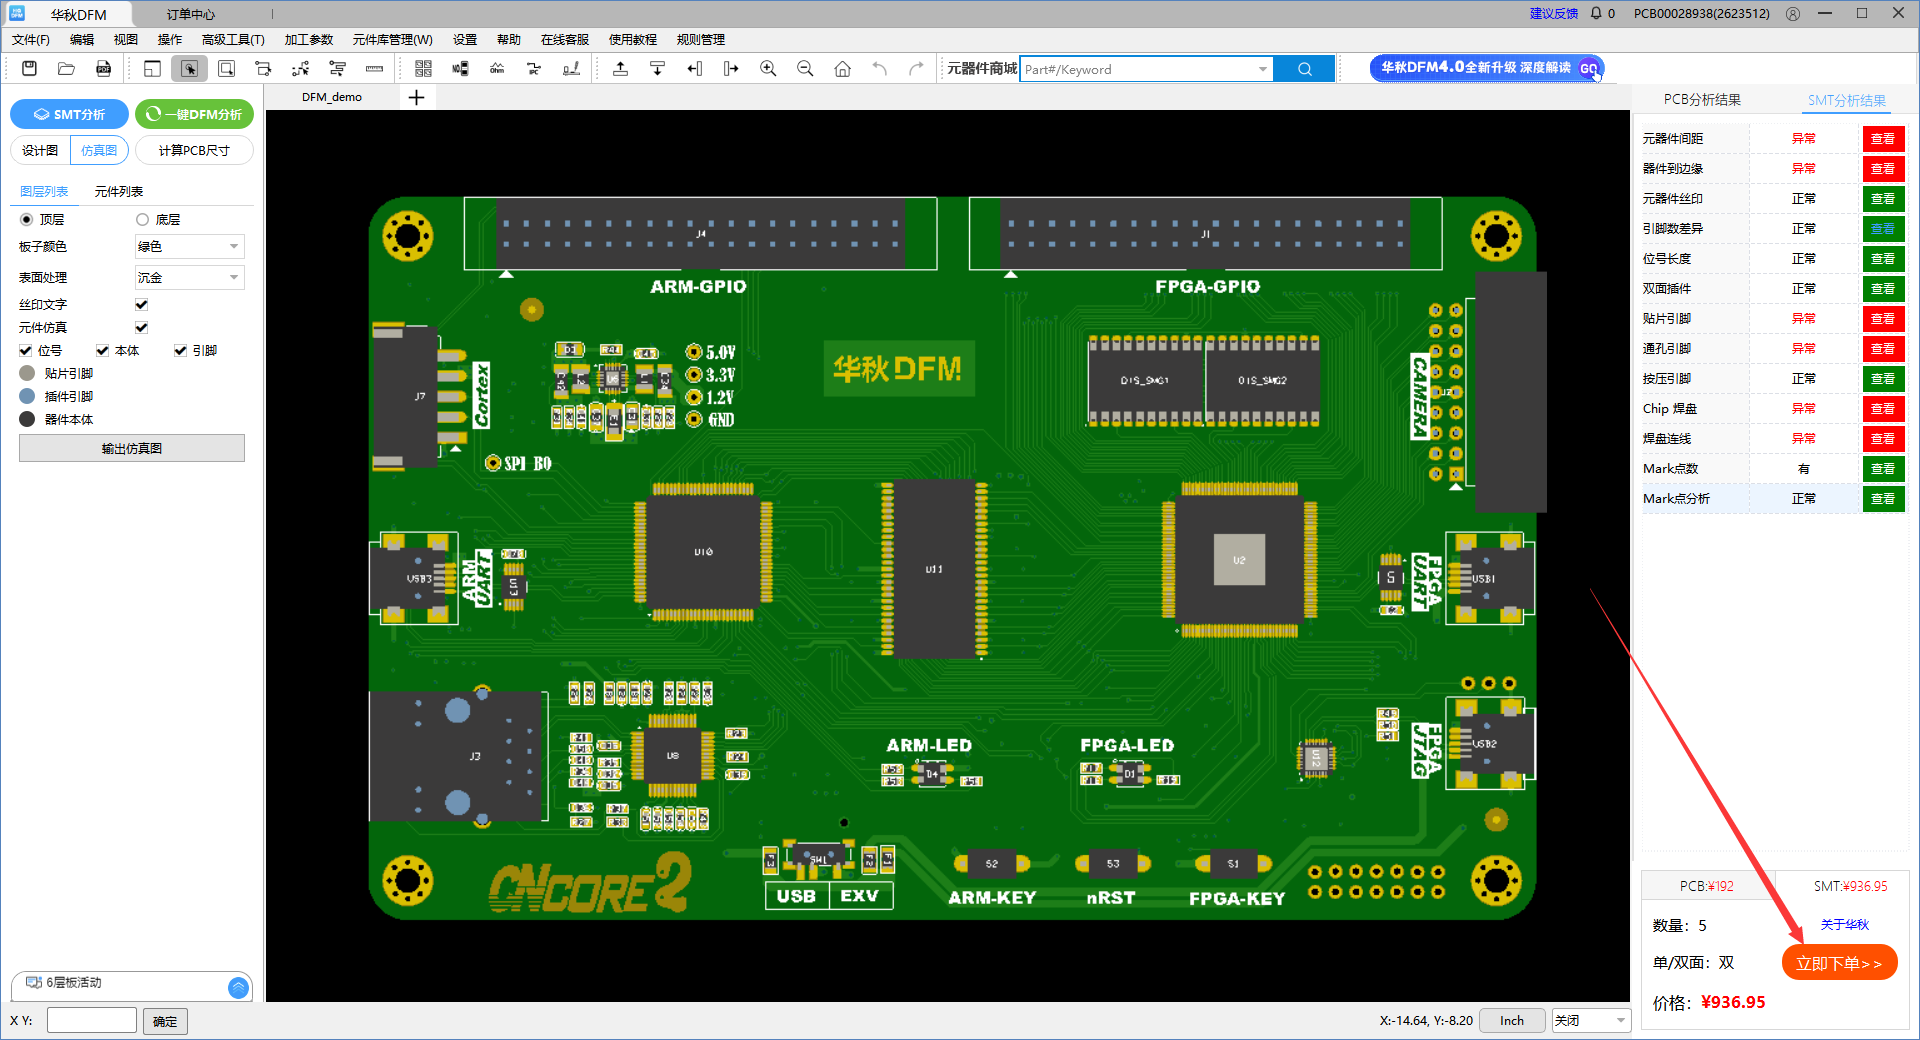
Task: Open the 高级工具(T) menu
Action: (232, 40)
